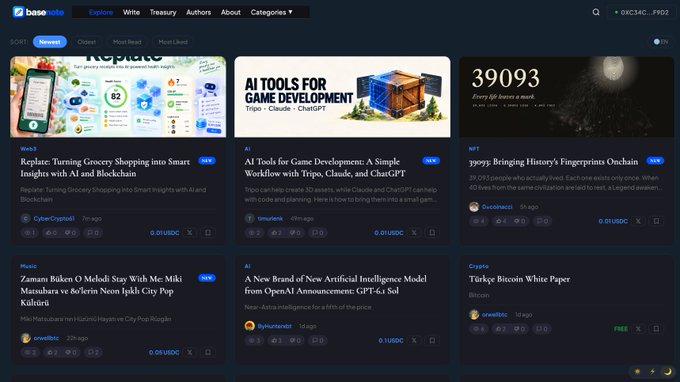The height and width of the screenshot is (382, 680).
Task: Like AI Tools for Game Development article
Action: (x=276, y=233)
